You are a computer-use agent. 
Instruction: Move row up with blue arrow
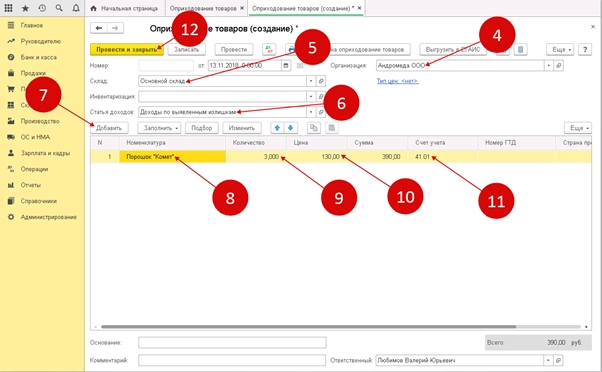(x=277, y=128)
